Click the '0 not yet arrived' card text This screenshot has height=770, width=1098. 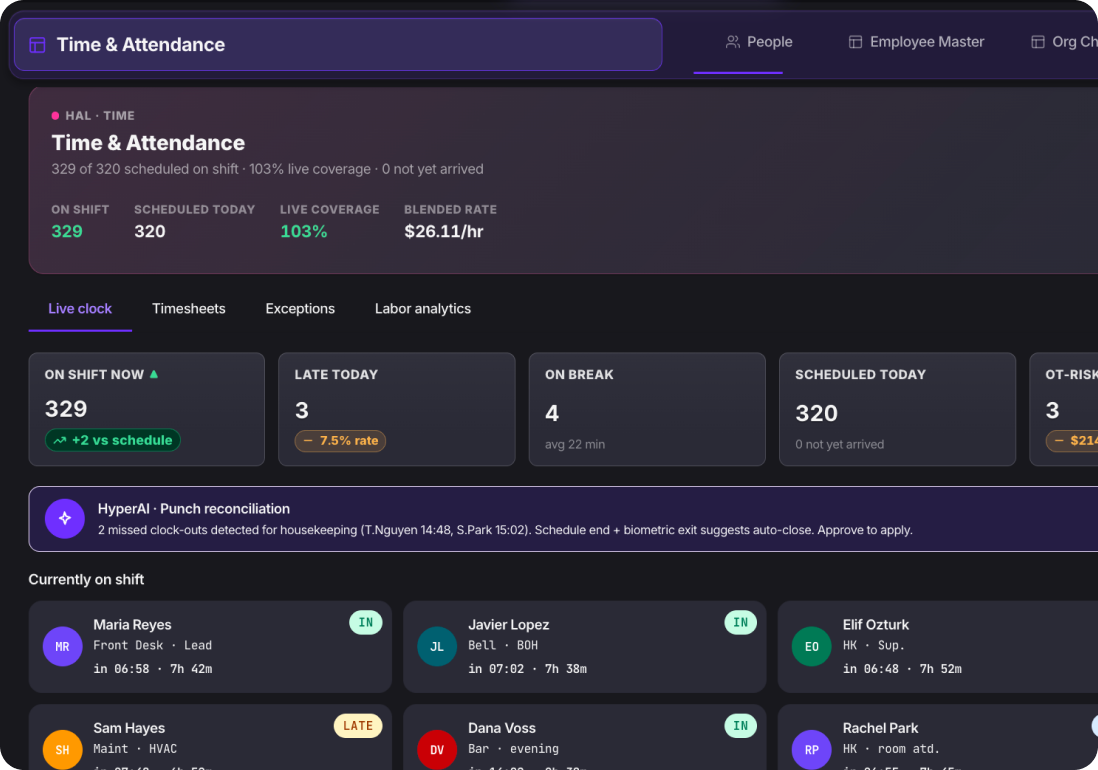tap(840, 444)
